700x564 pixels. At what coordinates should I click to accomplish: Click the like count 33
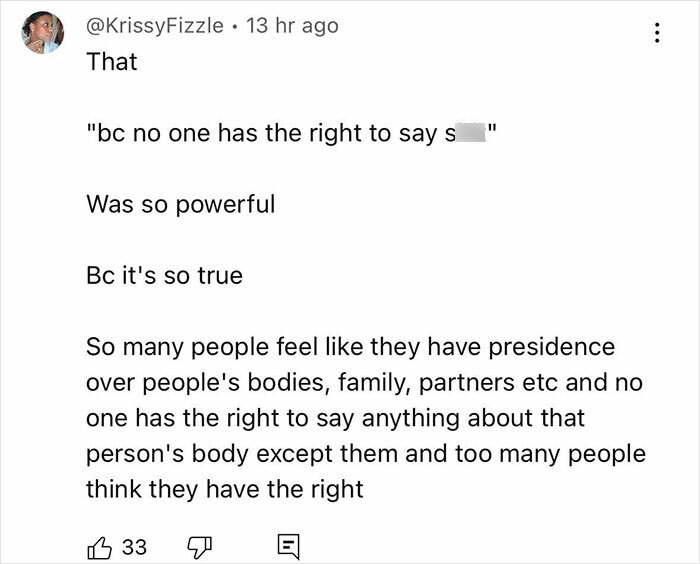tap(134, 547)
